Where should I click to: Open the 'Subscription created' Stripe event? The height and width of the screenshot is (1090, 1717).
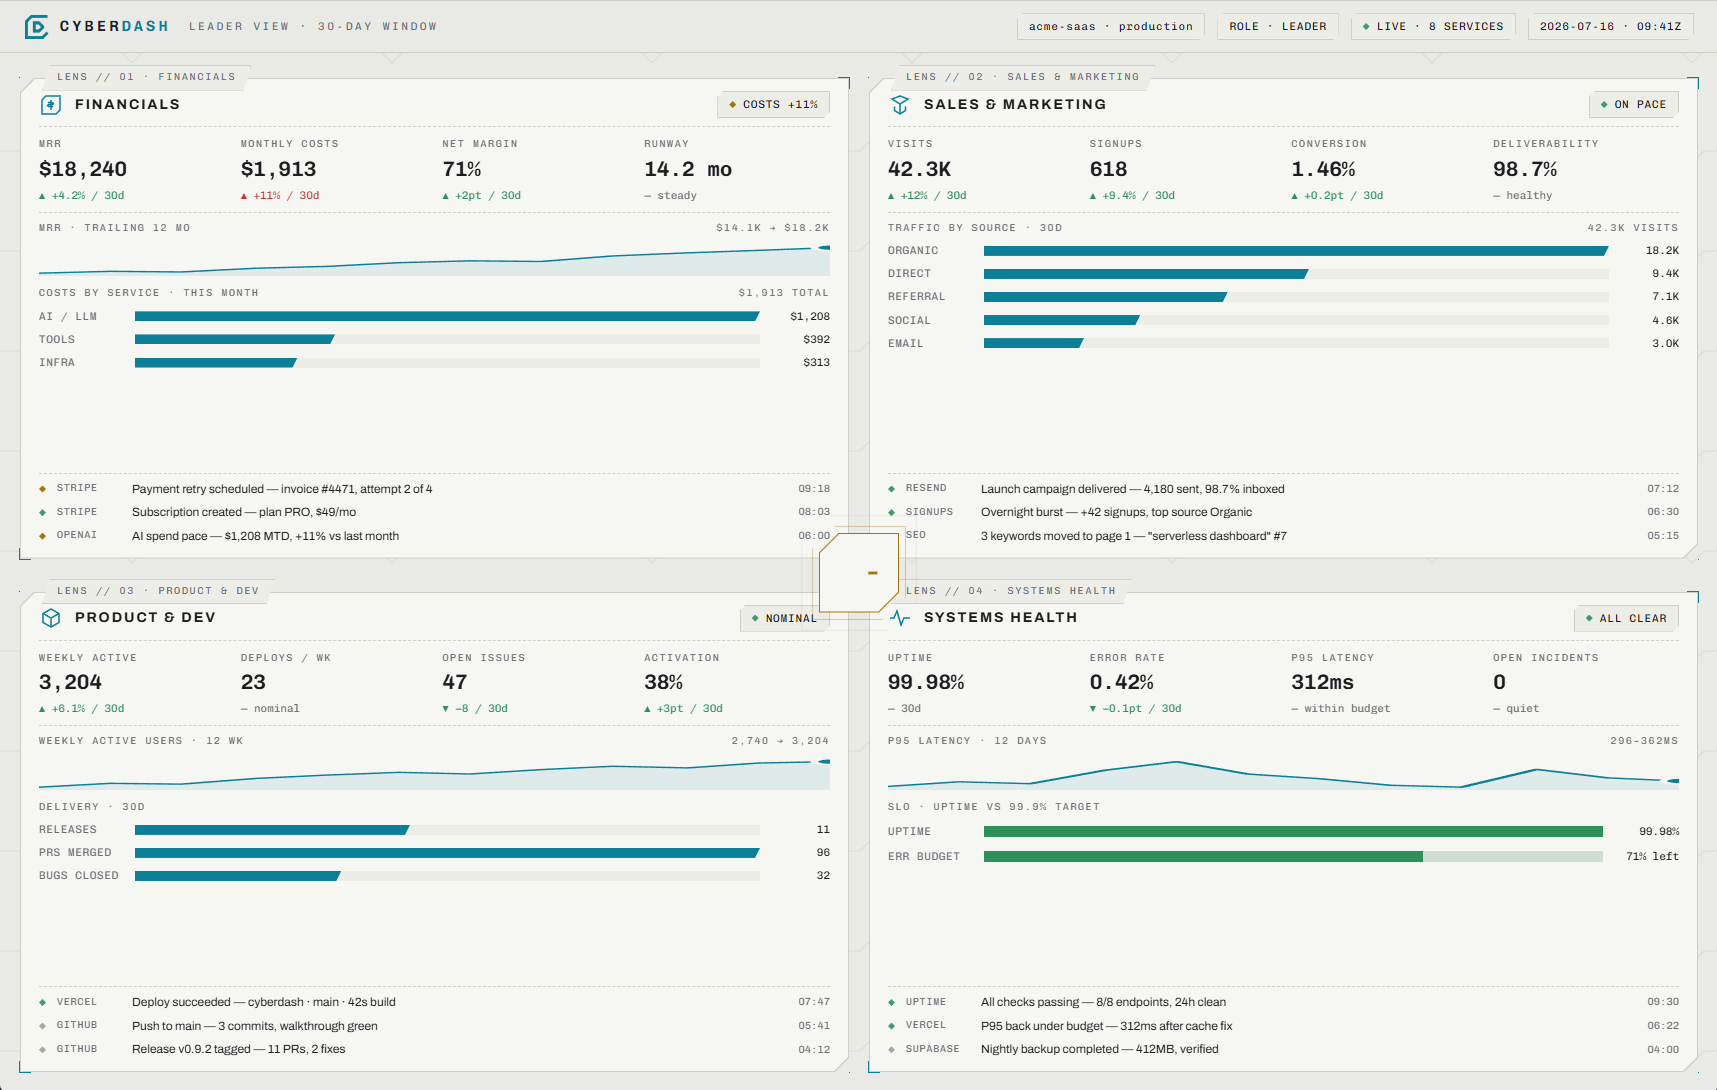pos(434,512)
